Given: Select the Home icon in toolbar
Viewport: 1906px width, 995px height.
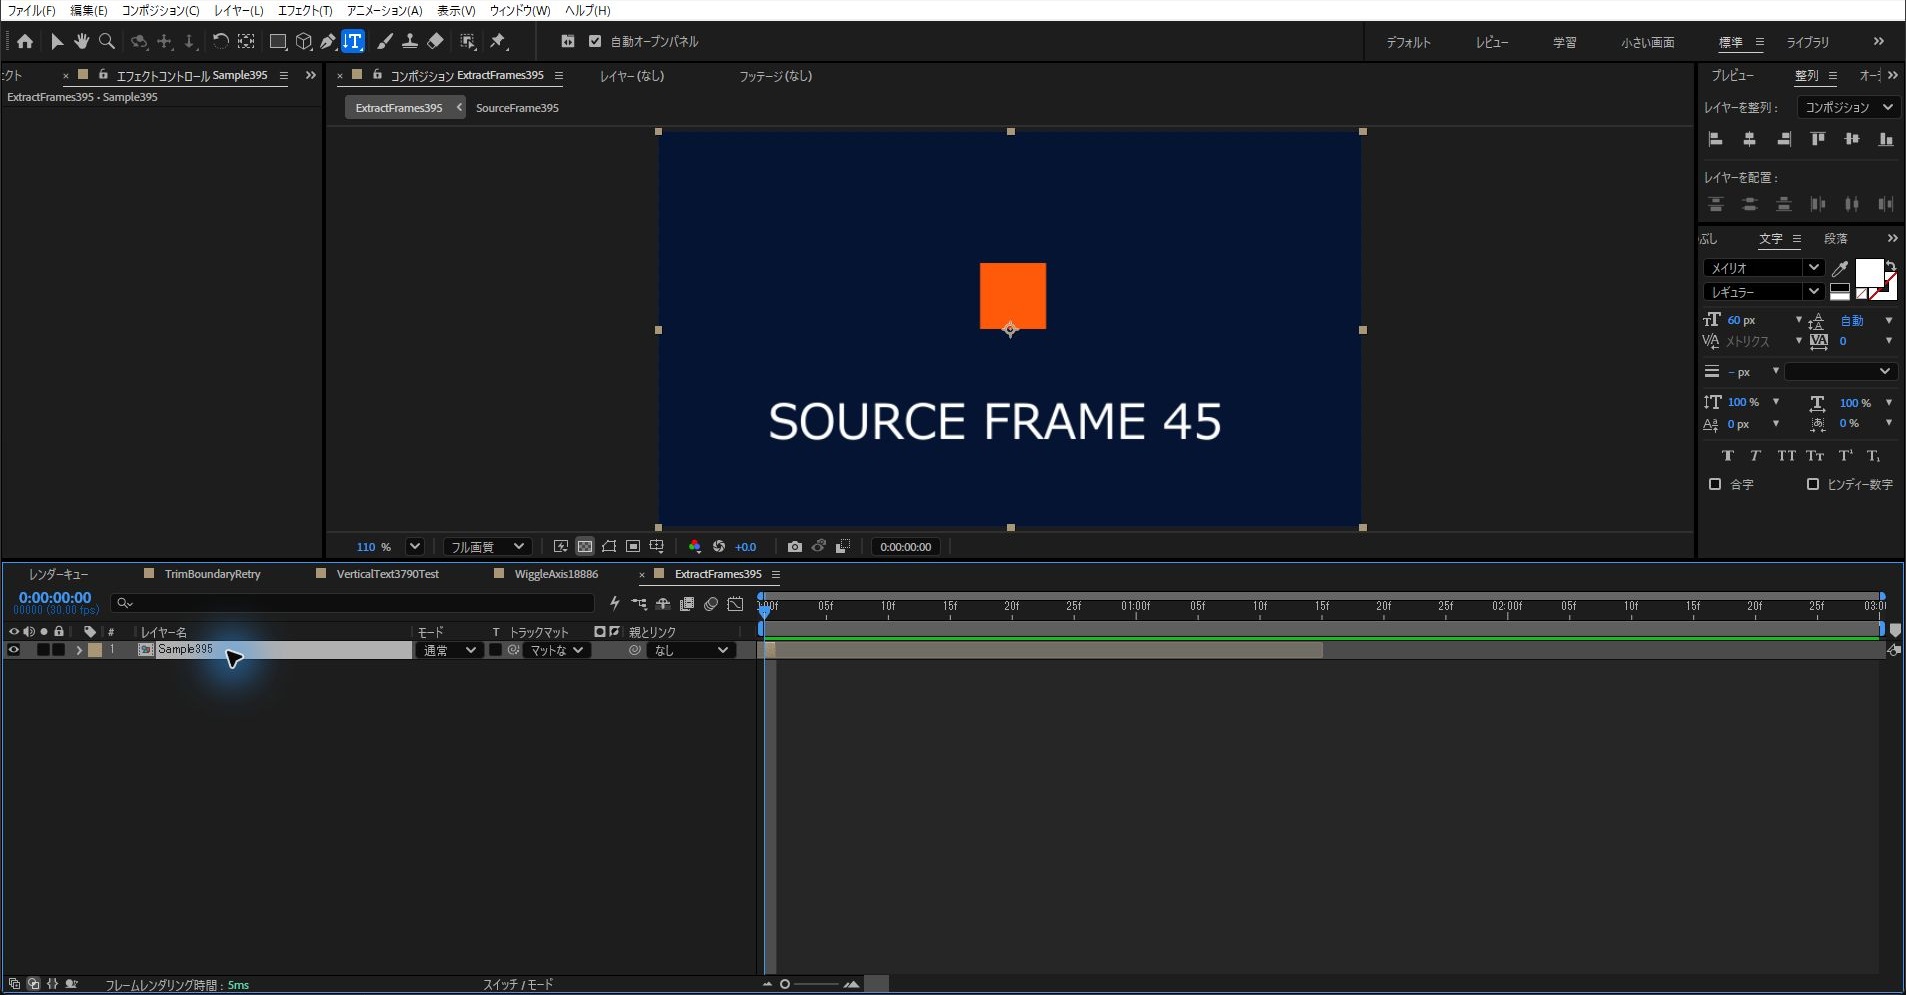Looking at the screenshot, I should [25, 42].
